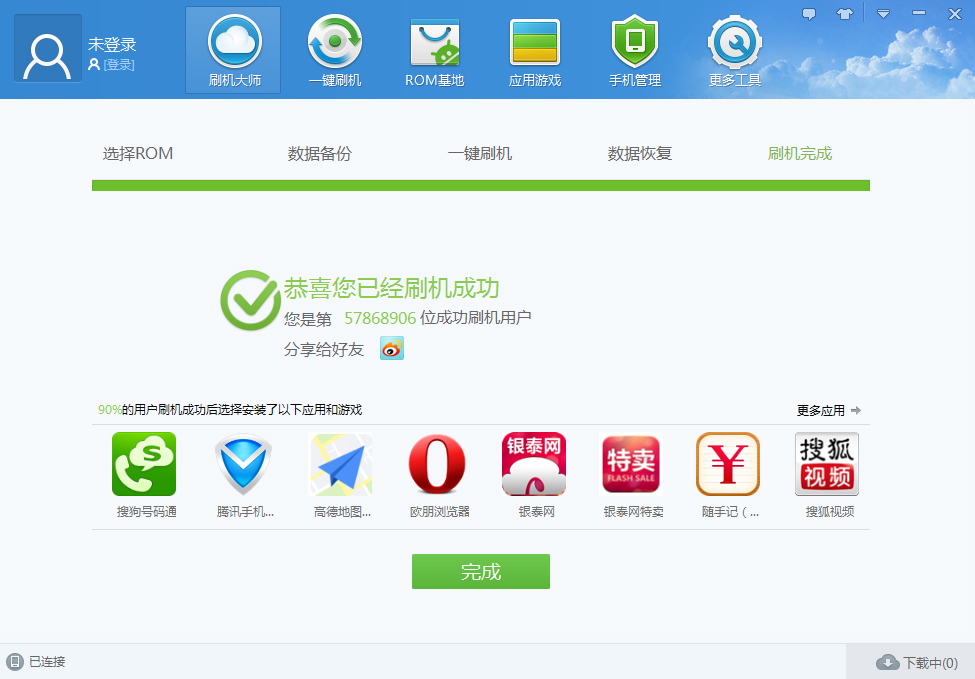Open the ROM基地 section
975x679 pixels.
[x=433, y=48]
